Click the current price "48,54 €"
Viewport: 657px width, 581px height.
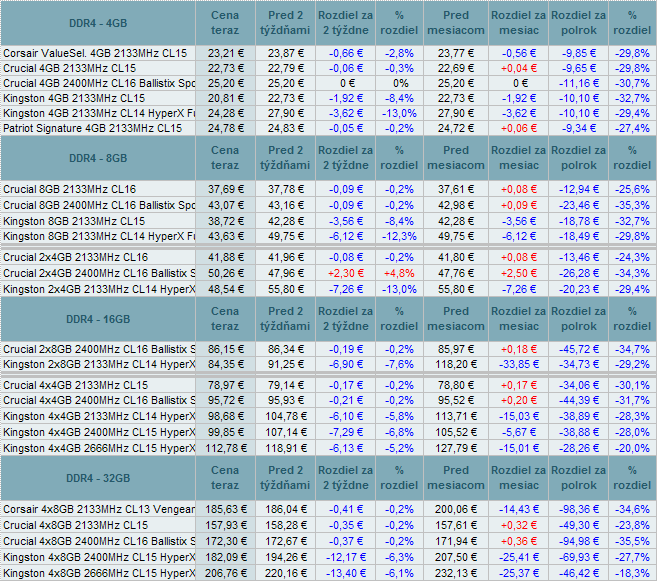[x=225, y=289]
